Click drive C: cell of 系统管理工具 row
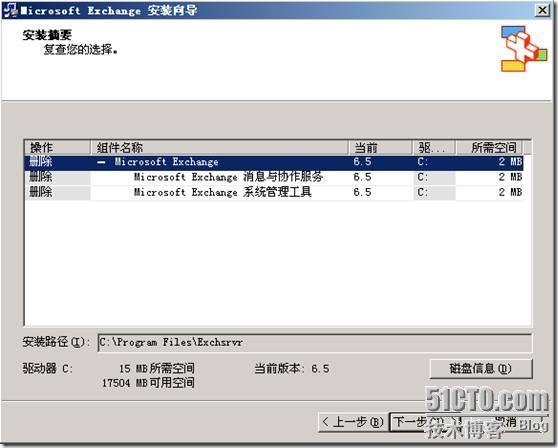 pos(434,193)
